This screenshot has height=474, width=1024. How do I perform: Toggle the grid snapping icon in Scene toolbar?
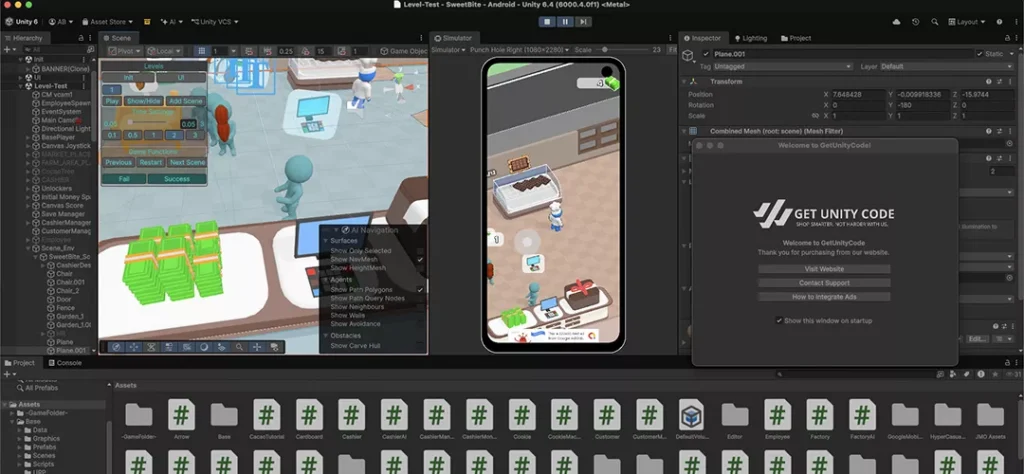tap(202, 51)
